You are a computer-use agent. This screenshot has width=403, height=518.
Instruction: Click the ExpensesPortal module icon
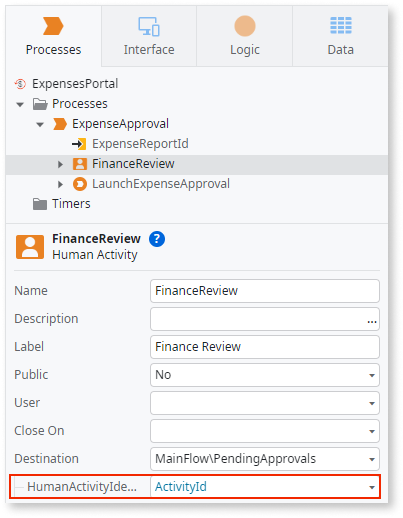point(20,84)
